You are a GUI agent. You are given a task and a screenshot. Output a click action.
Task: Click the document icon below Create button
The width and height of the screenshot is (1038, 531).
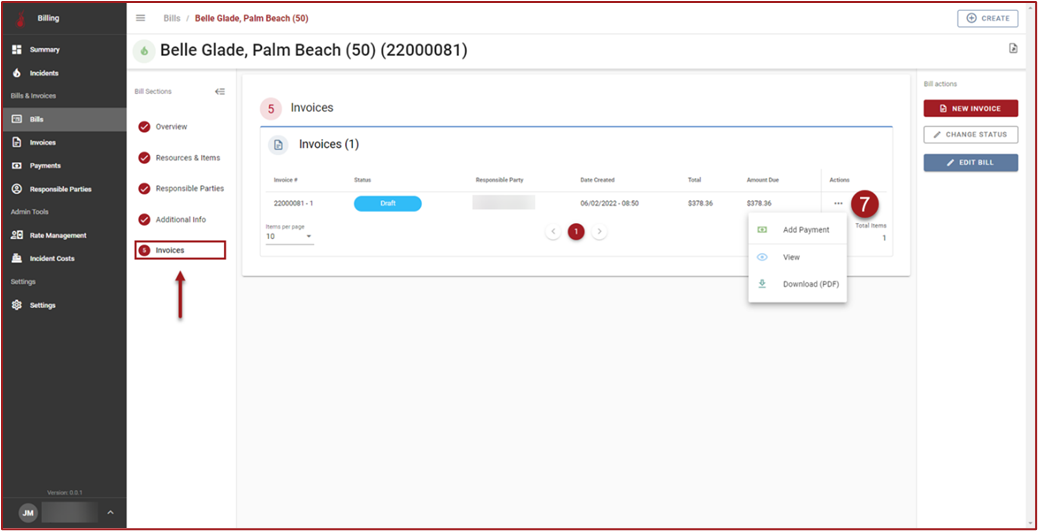pyautogui.click(x=1013, y=48)
